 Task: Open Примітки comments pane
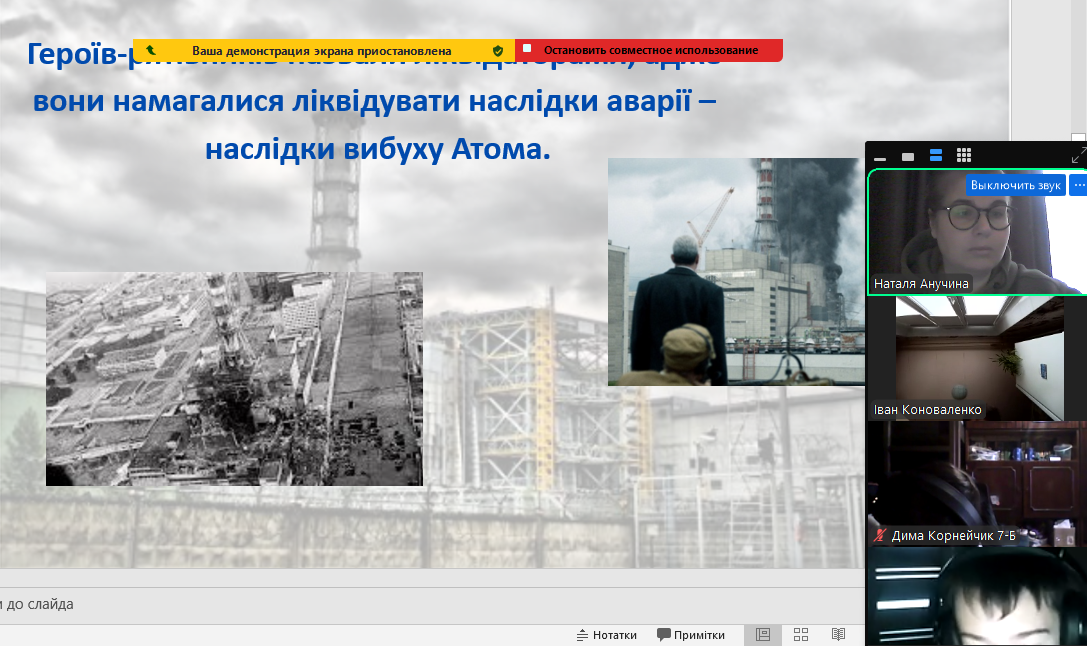pos(690,635)
